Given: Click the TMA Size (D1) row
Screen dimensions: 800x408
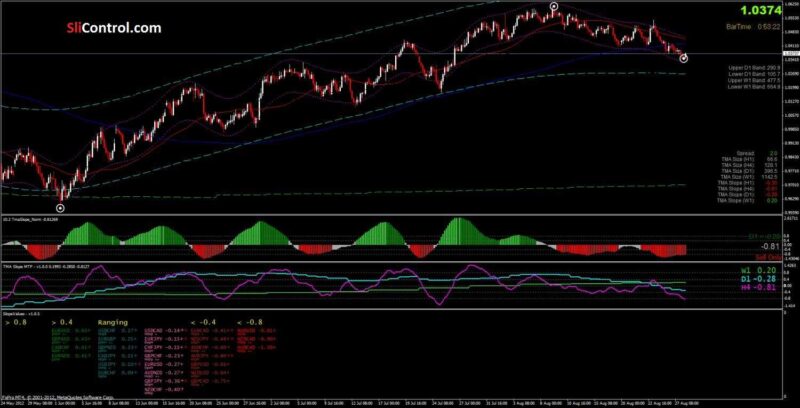Looking at the screenshot, I should point(750,172).
